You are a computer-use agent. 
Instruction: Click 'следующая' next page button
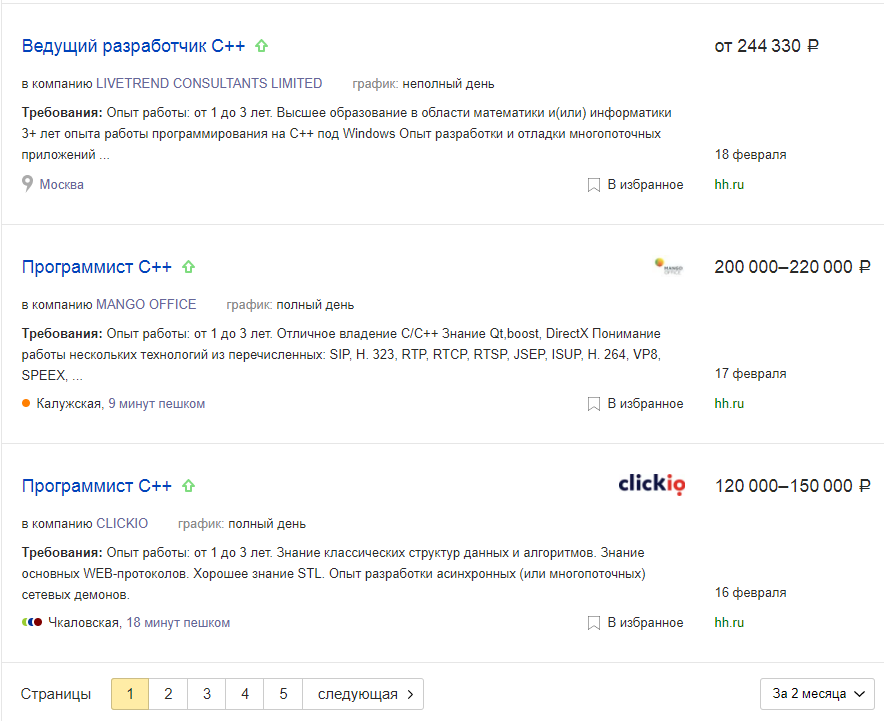point(363,694)
